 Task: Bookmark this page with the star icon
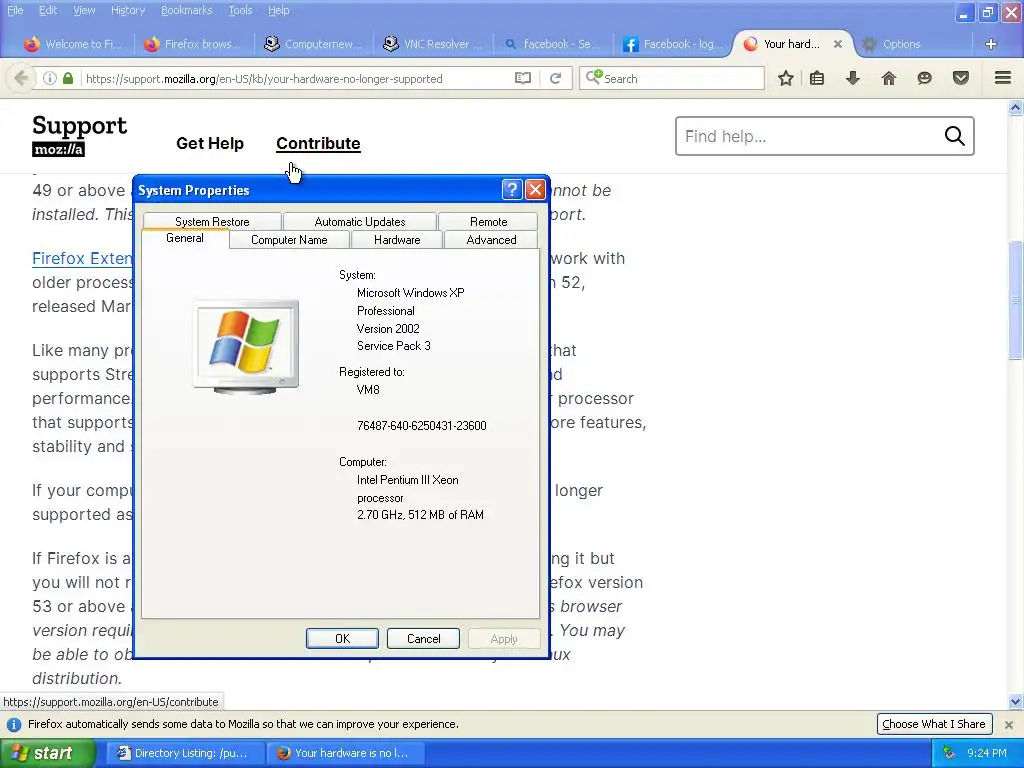tap(786, 78)
